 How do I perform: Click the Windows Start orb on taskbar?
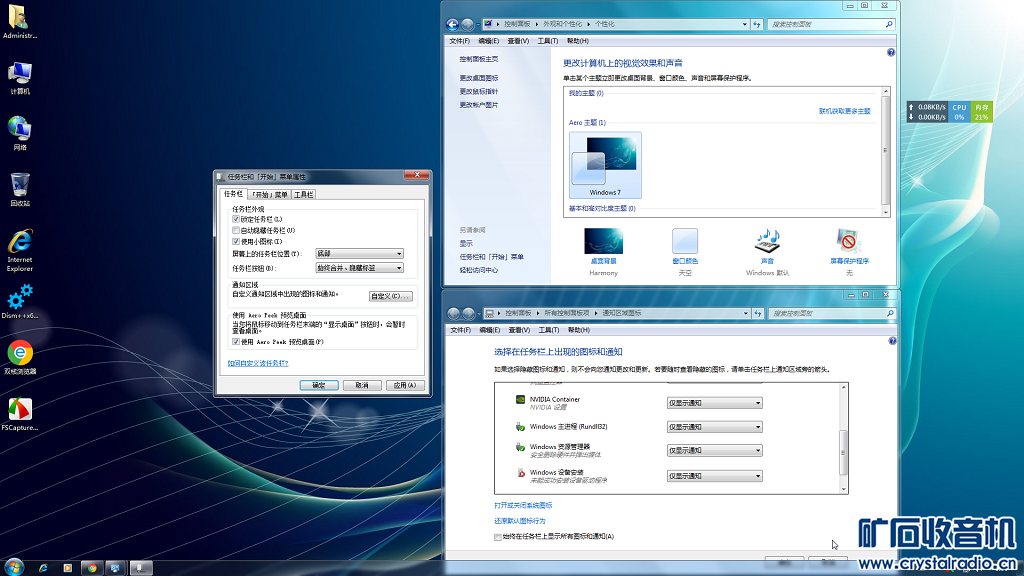(14, 567)
